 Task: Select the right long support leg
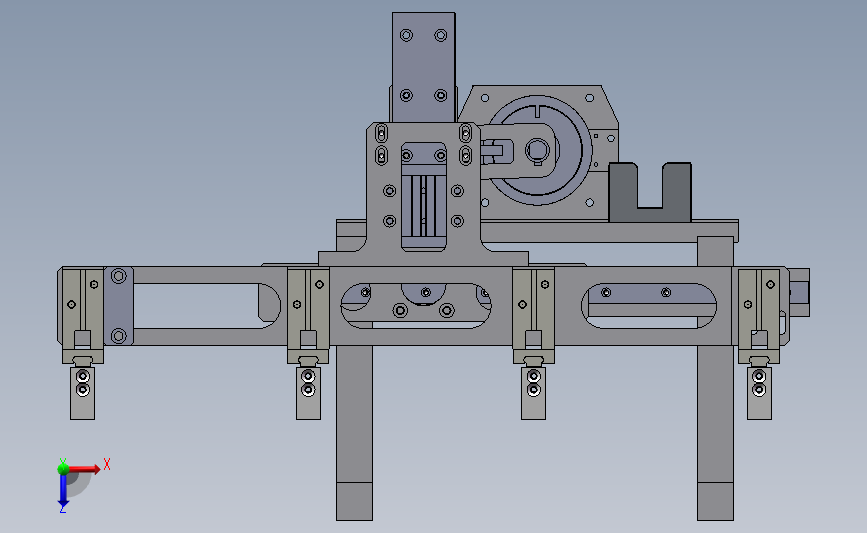[x=715, y=432]
